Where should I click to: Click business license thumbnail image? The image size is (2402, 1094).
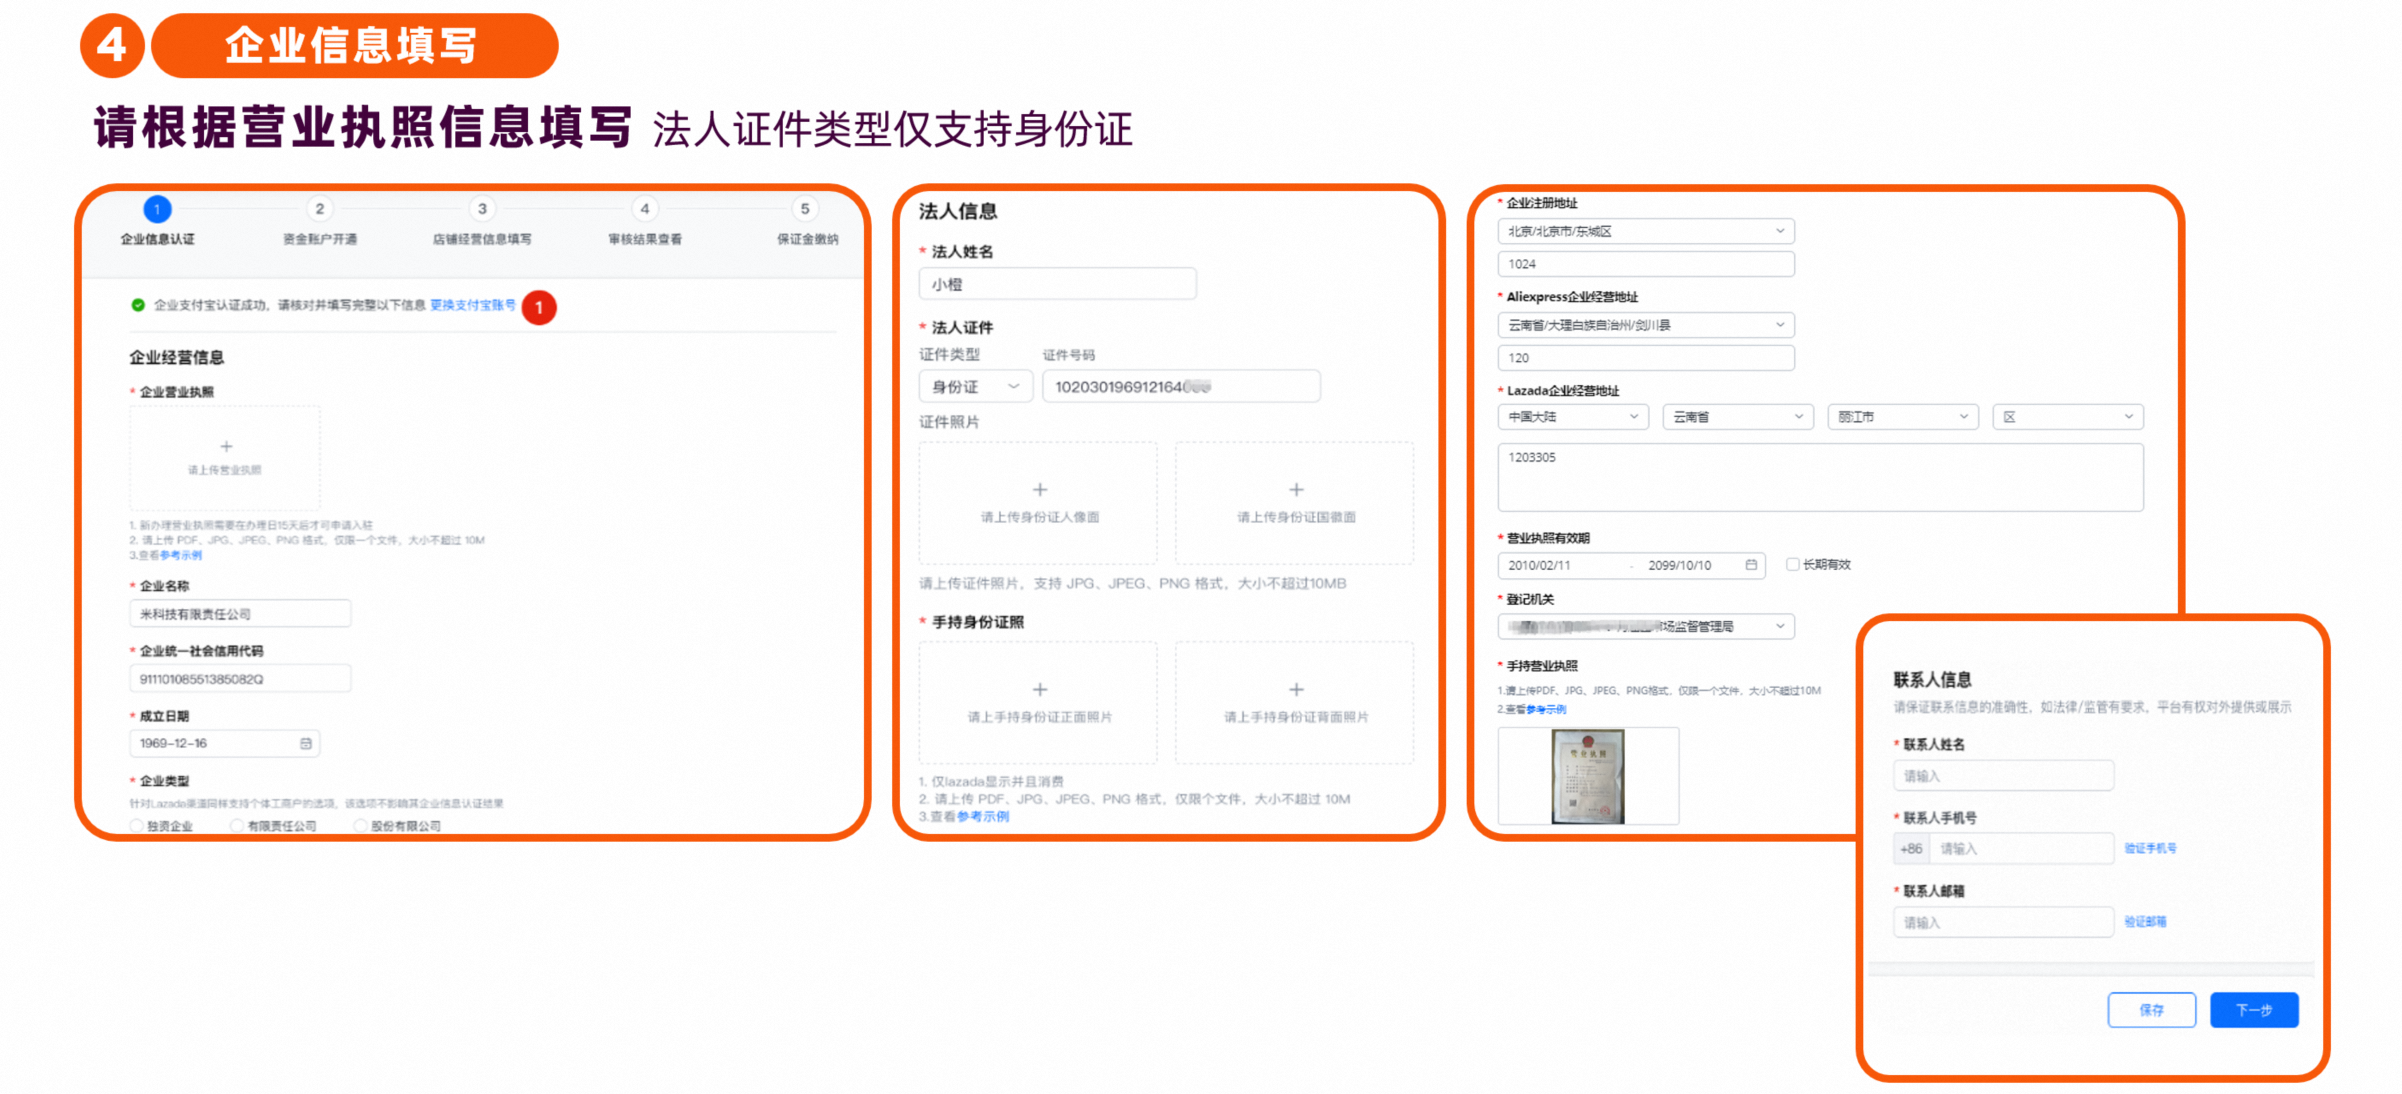(1588, 777)
